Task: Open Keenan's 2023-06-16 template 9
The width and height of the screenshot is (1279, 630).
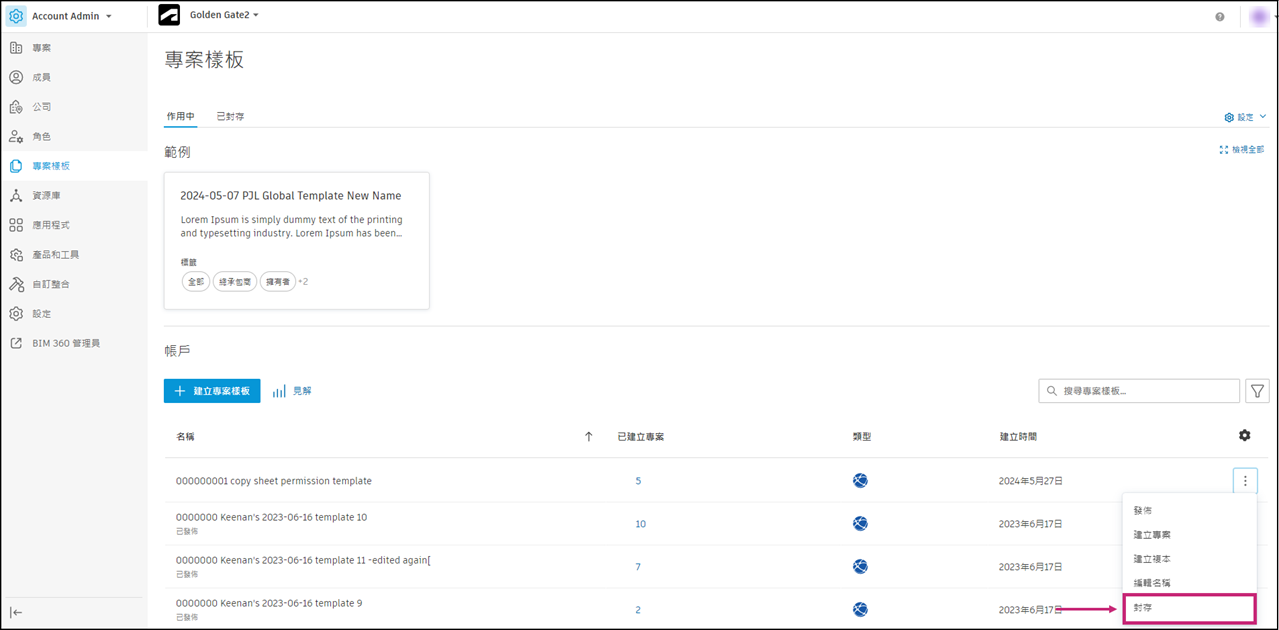Action: (269, 603)
